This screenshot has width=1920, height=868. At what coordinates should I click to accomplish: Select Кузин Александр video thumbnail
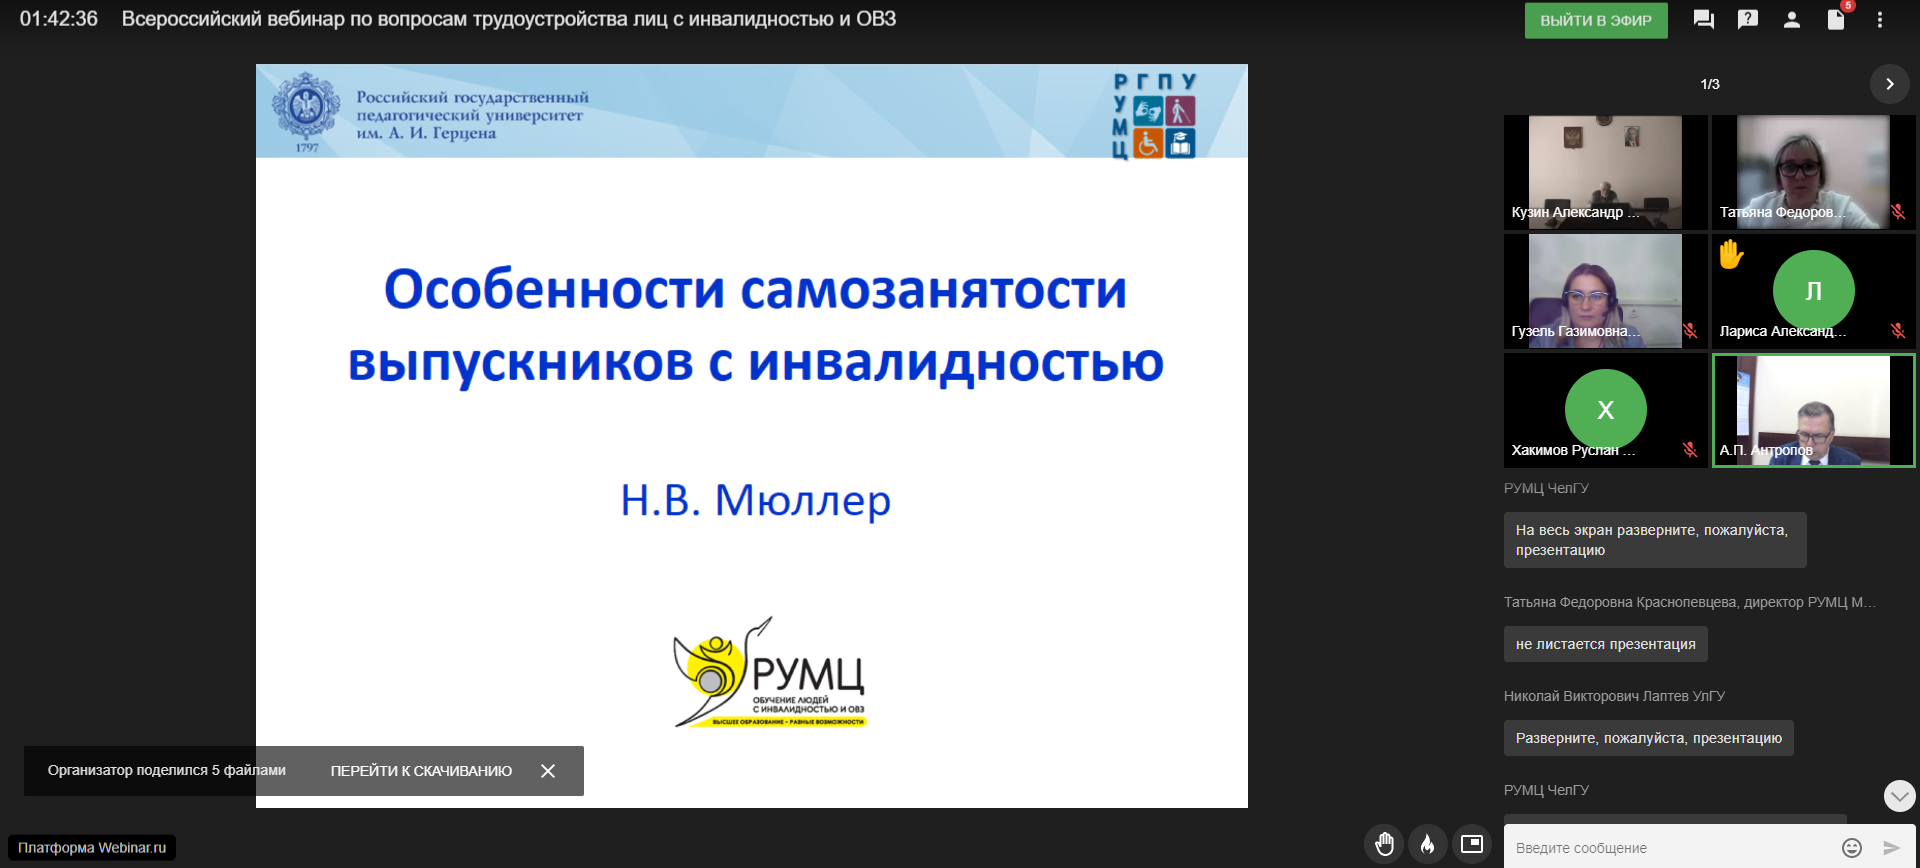tap(1605, 172)
